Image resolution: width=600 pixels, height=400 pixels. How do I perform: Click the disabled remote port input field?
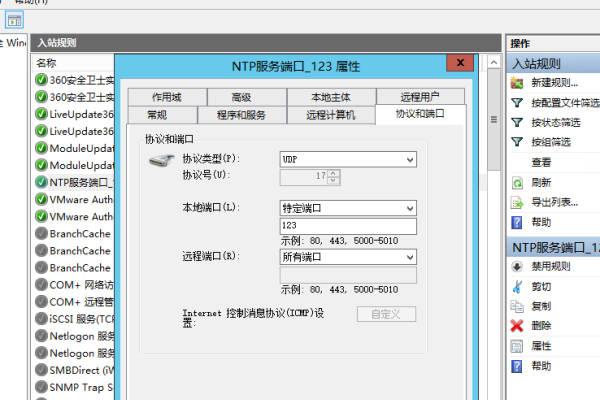(x=348, y=275)
